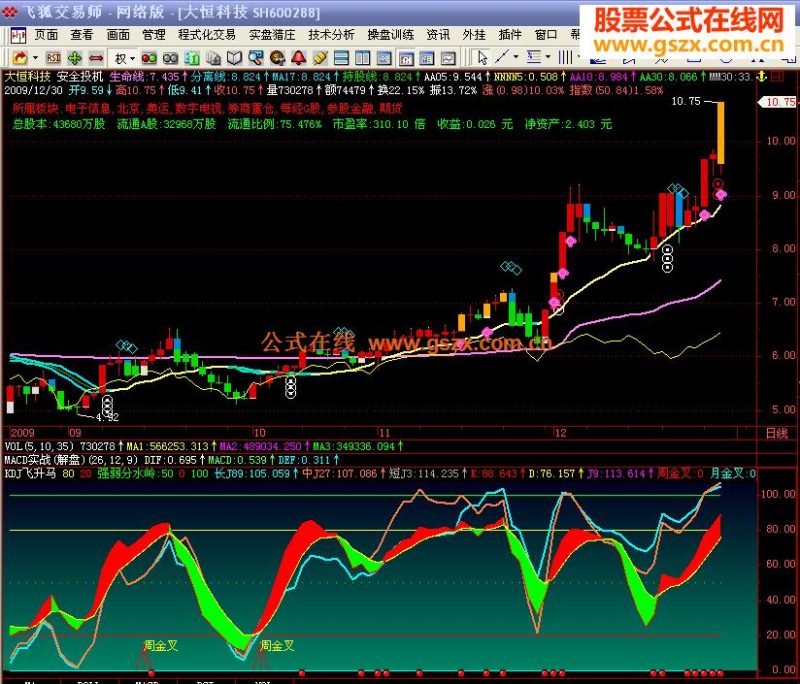Click the 市盈率:310.10 倍 text

[379, 124]
